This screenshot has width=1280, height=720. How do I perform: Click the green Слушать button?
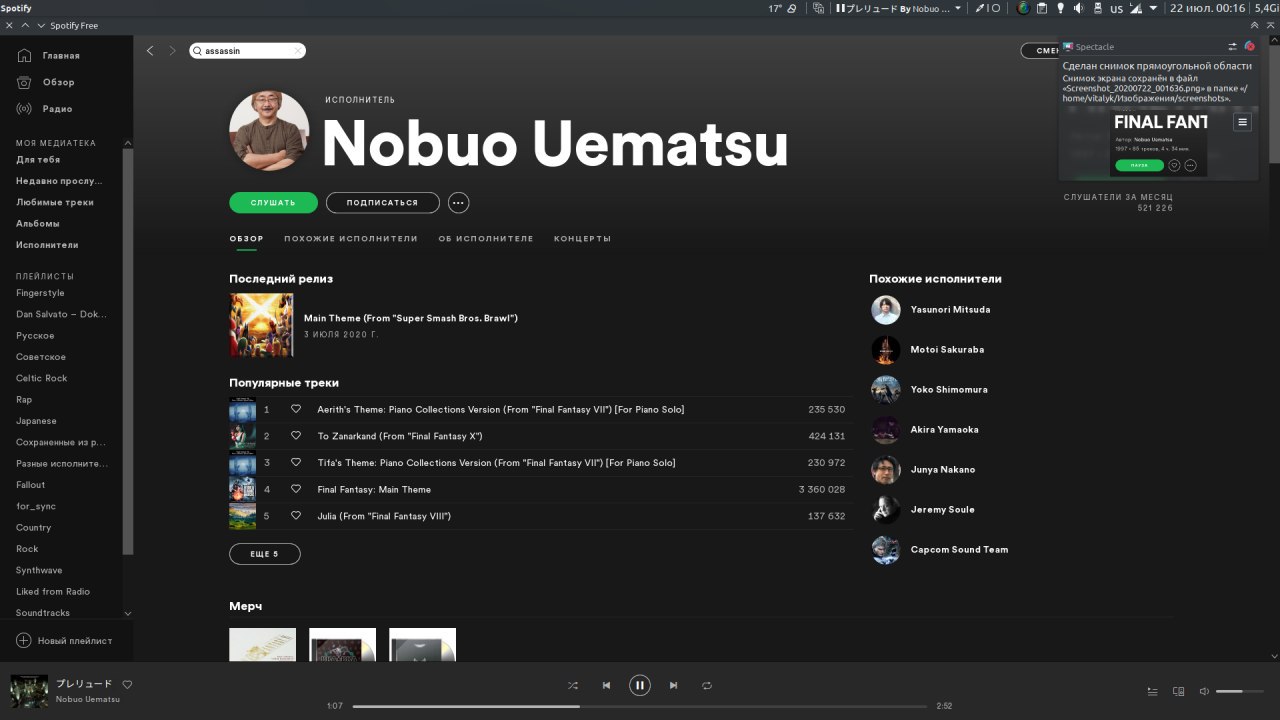pyautogui.click(x=273, y=203)
